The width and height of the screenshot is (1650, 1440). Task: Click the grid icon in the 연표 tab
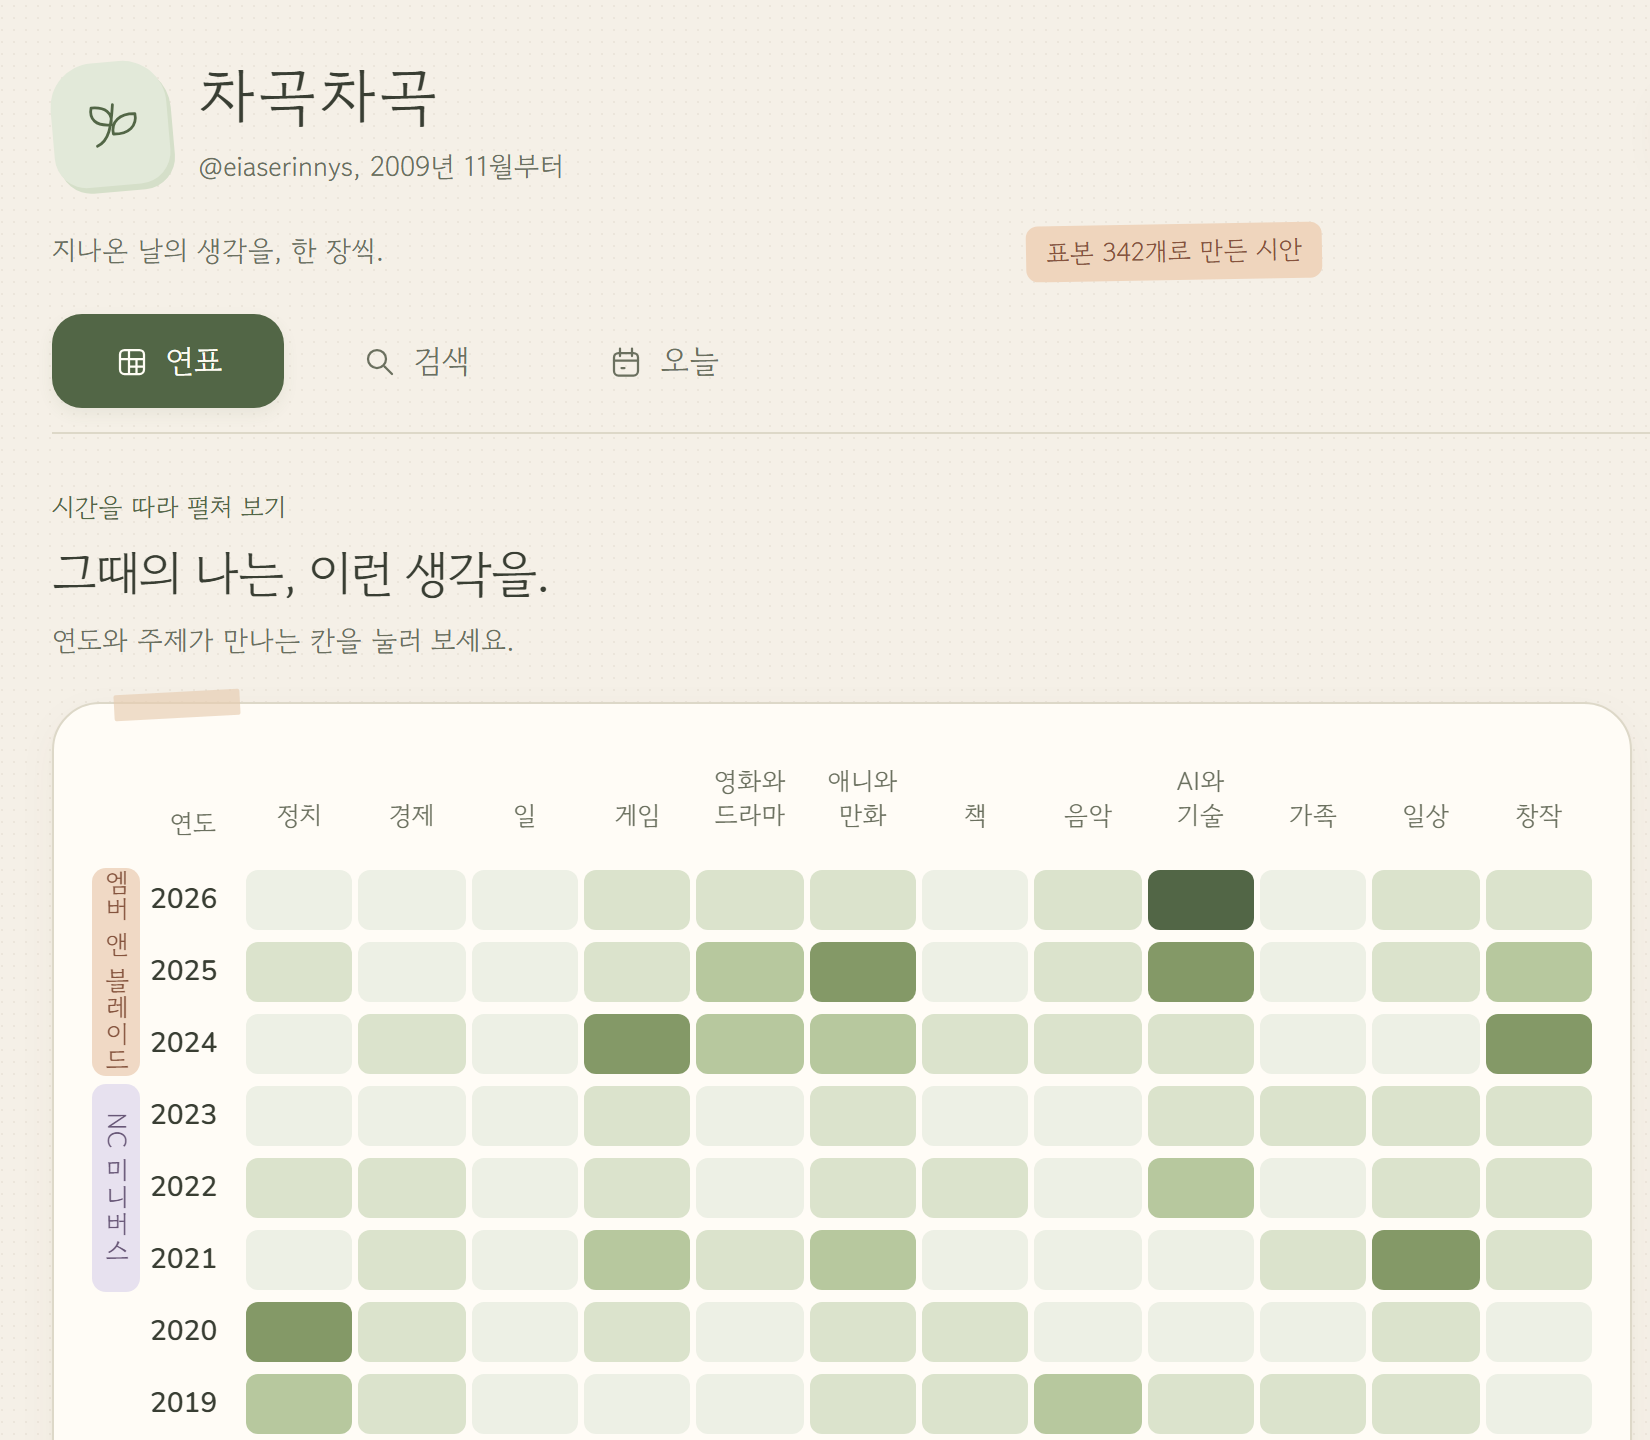[x=132, y=362]
